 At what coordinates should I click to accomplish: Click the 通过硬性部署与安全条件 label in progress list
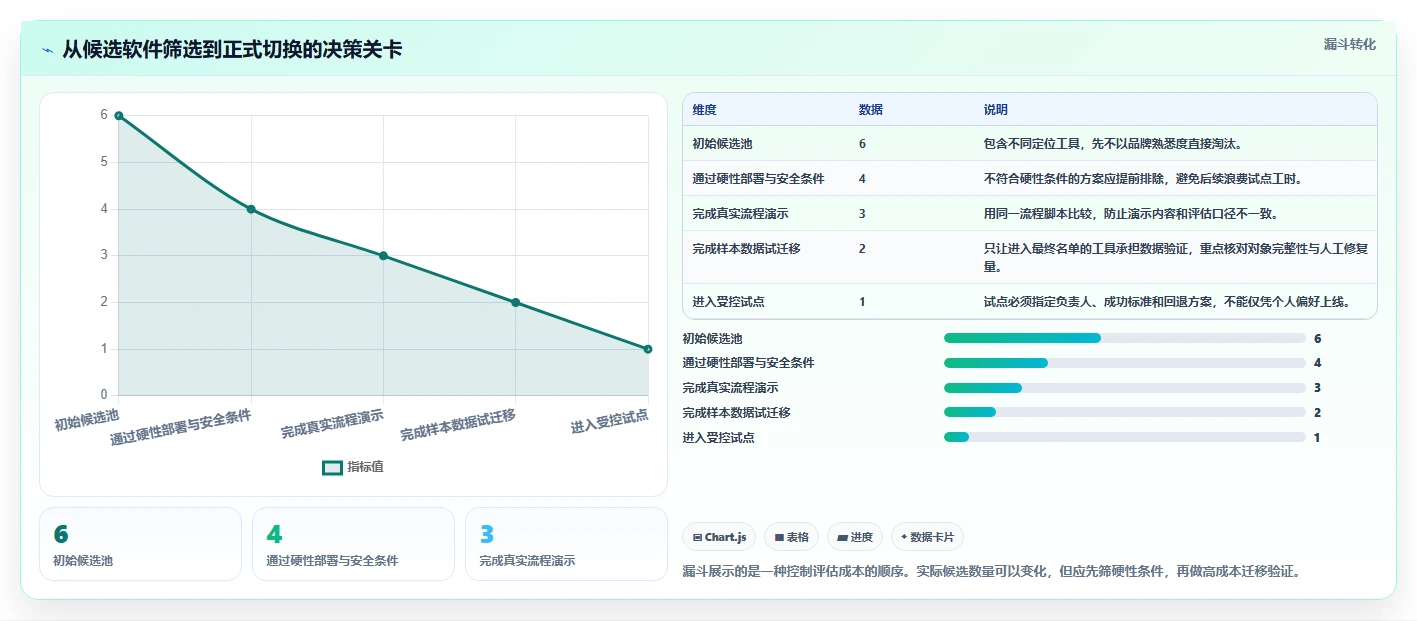coord(748,363)
